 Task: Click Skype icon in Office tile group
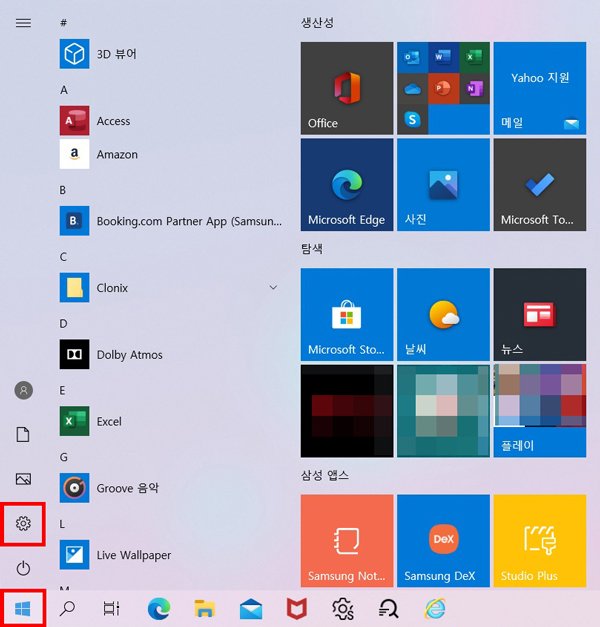(412, 119)
